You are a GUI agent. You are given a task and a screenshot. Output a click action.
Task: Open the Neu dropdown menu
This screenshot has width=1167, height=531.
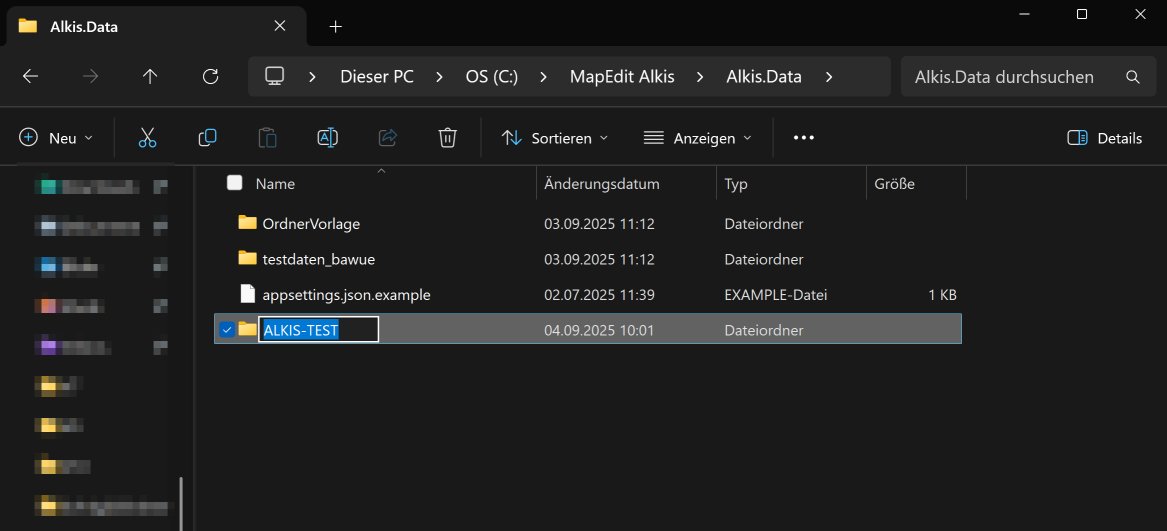point(57,138)
